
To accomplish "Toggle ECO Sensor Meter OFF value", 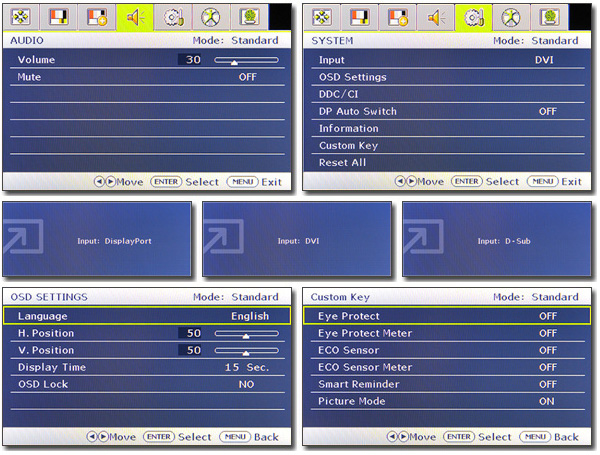I will (x=548, y=367).
